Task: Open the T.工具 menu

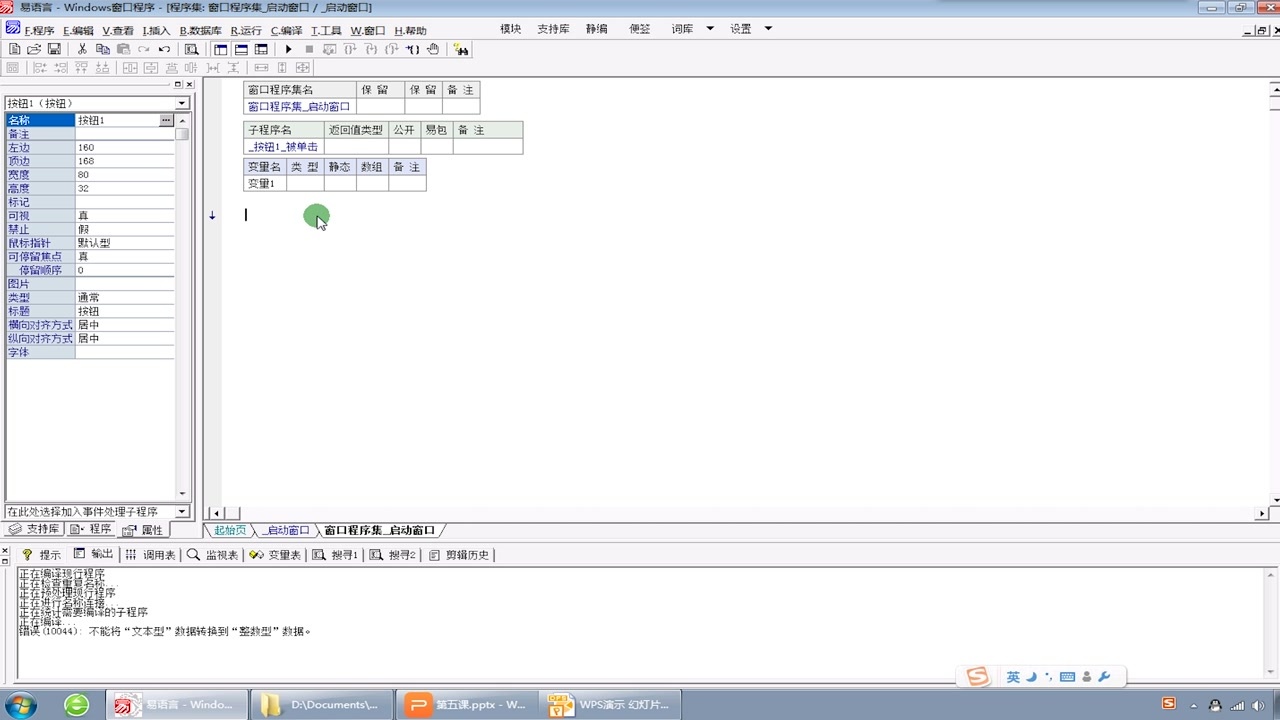Action: coord(326,31)
